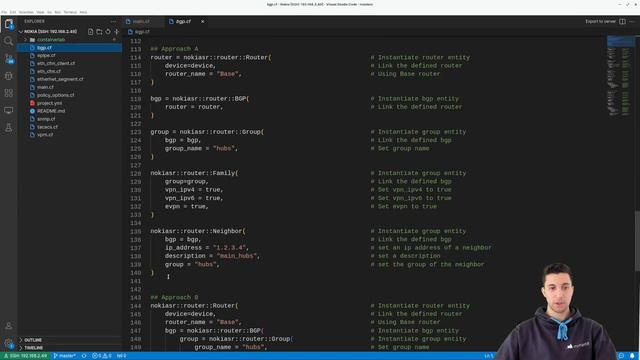Click Export to server button
This screenshot has height=360, width=640.
coord(600,21)
